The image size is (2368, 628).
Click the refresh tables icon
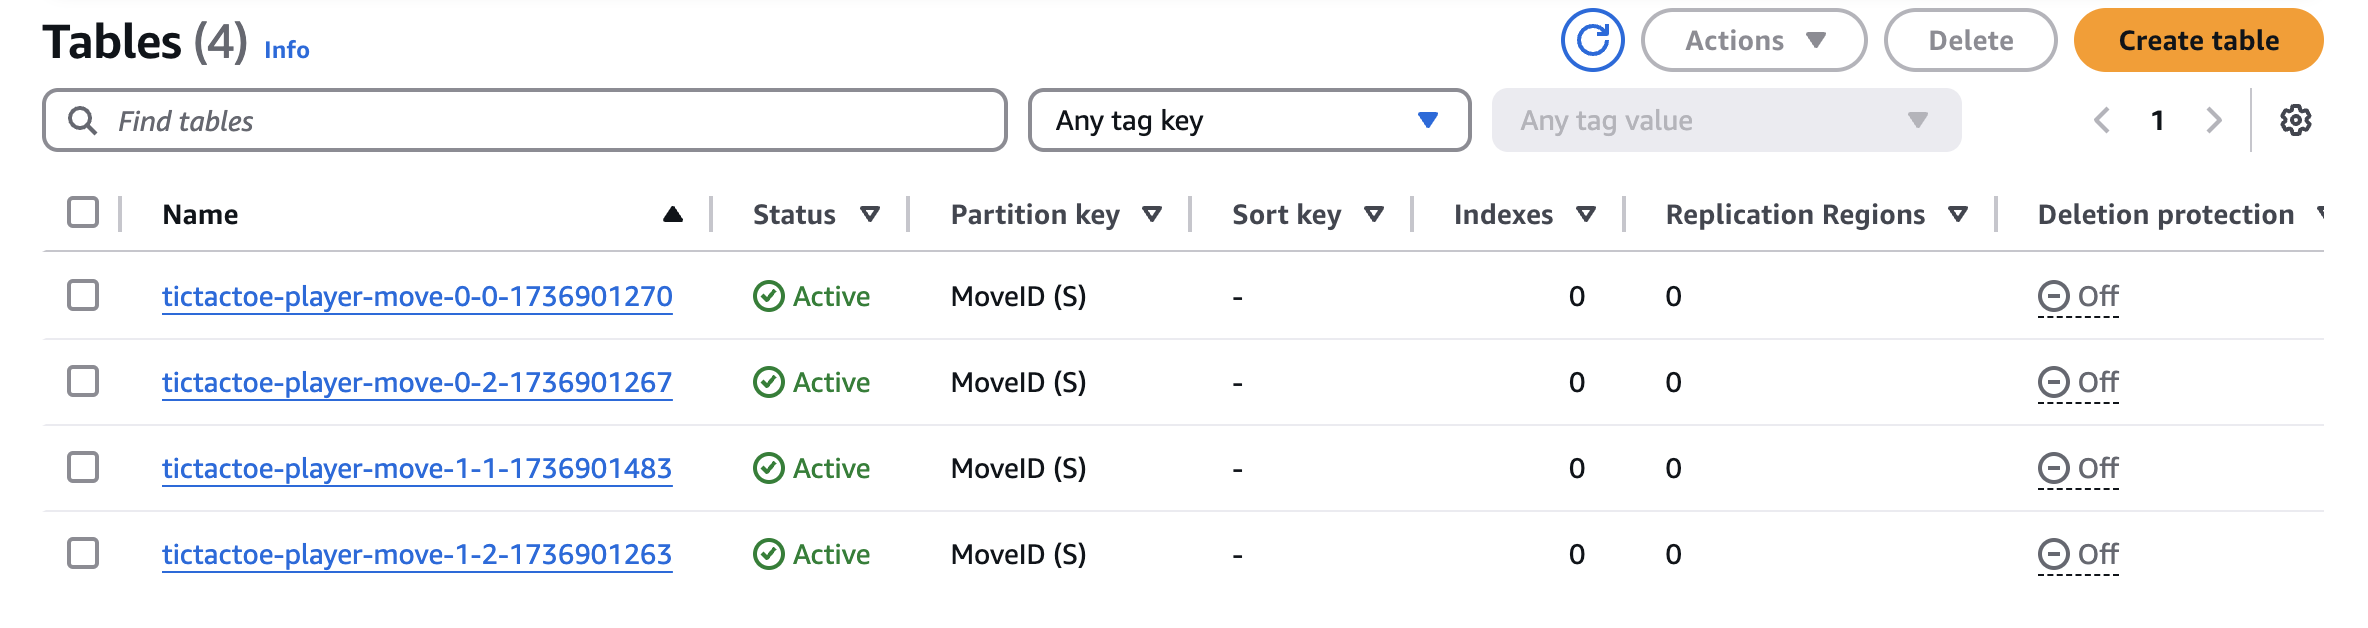point(1592,41)
